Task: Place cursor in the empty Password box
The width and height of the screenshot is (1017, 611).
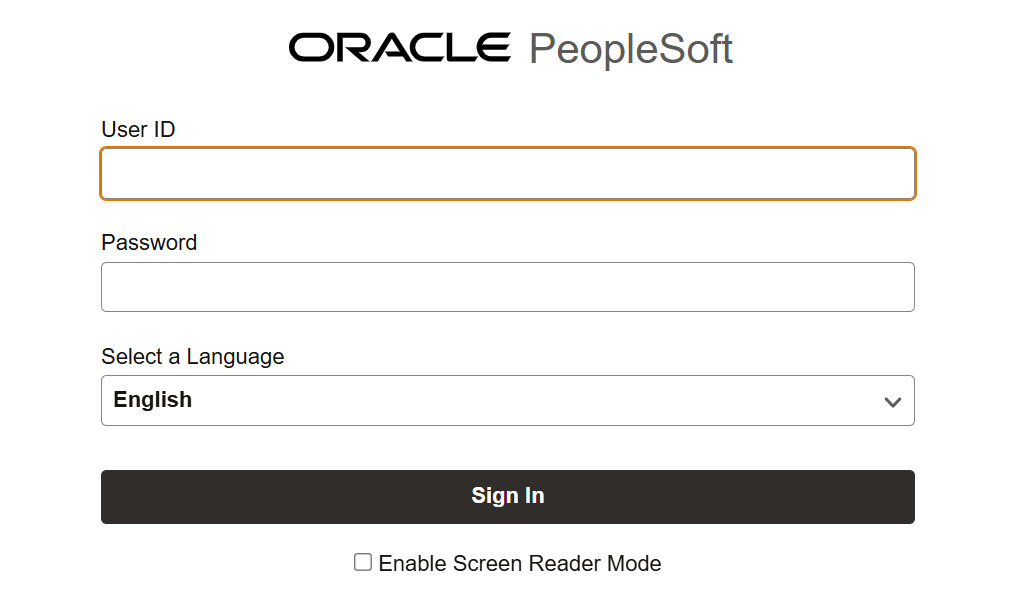Action: pos(508,287)
